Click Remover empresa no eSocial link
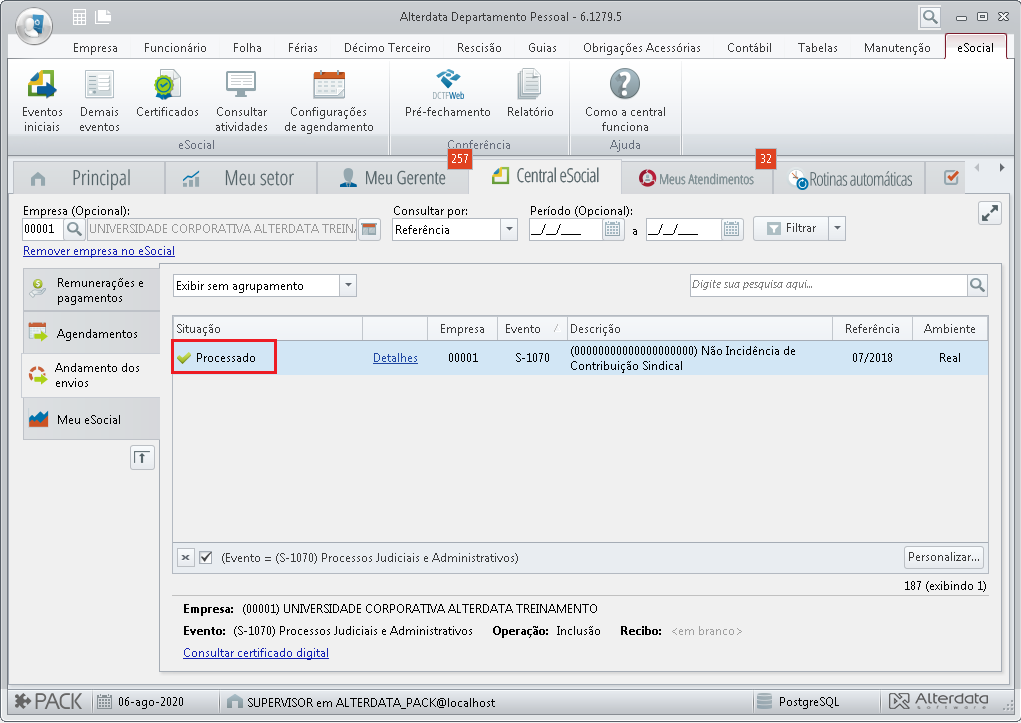 99,251
